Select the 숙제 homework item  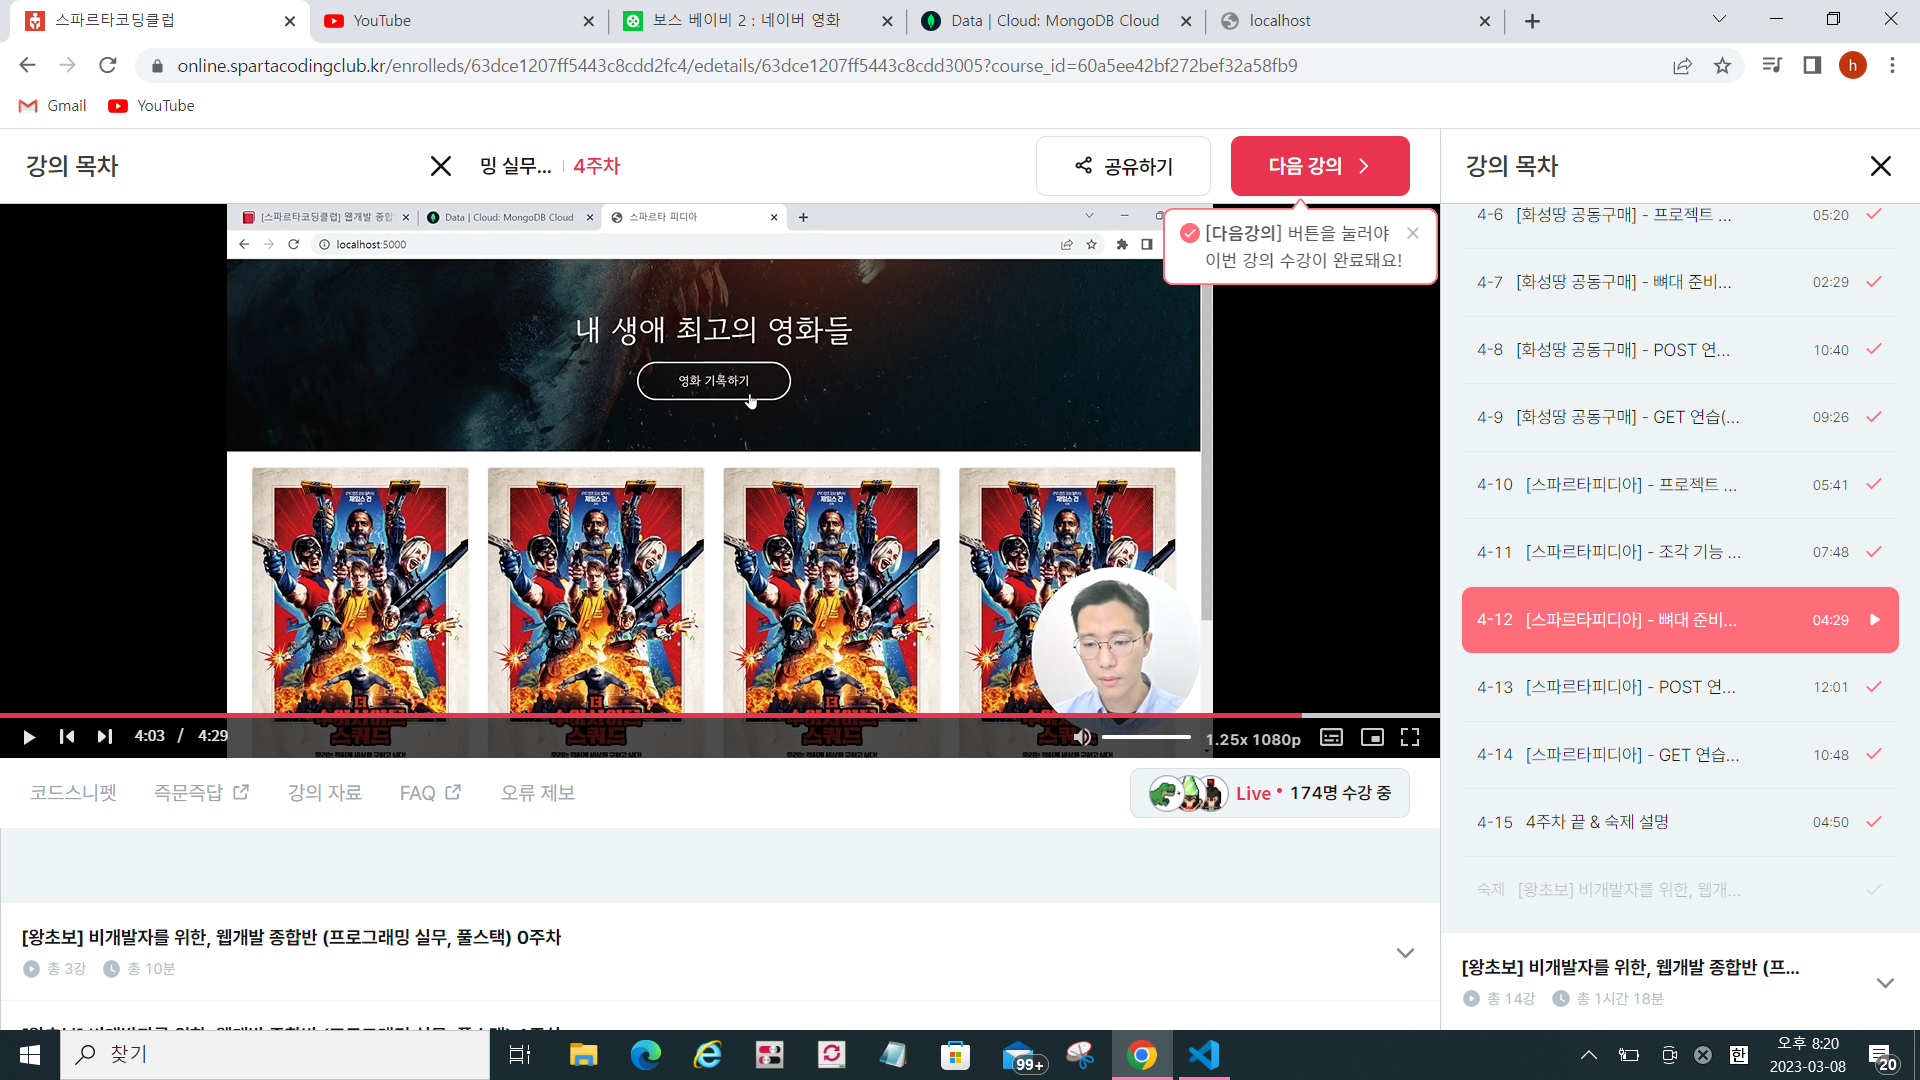(1680, 890)
